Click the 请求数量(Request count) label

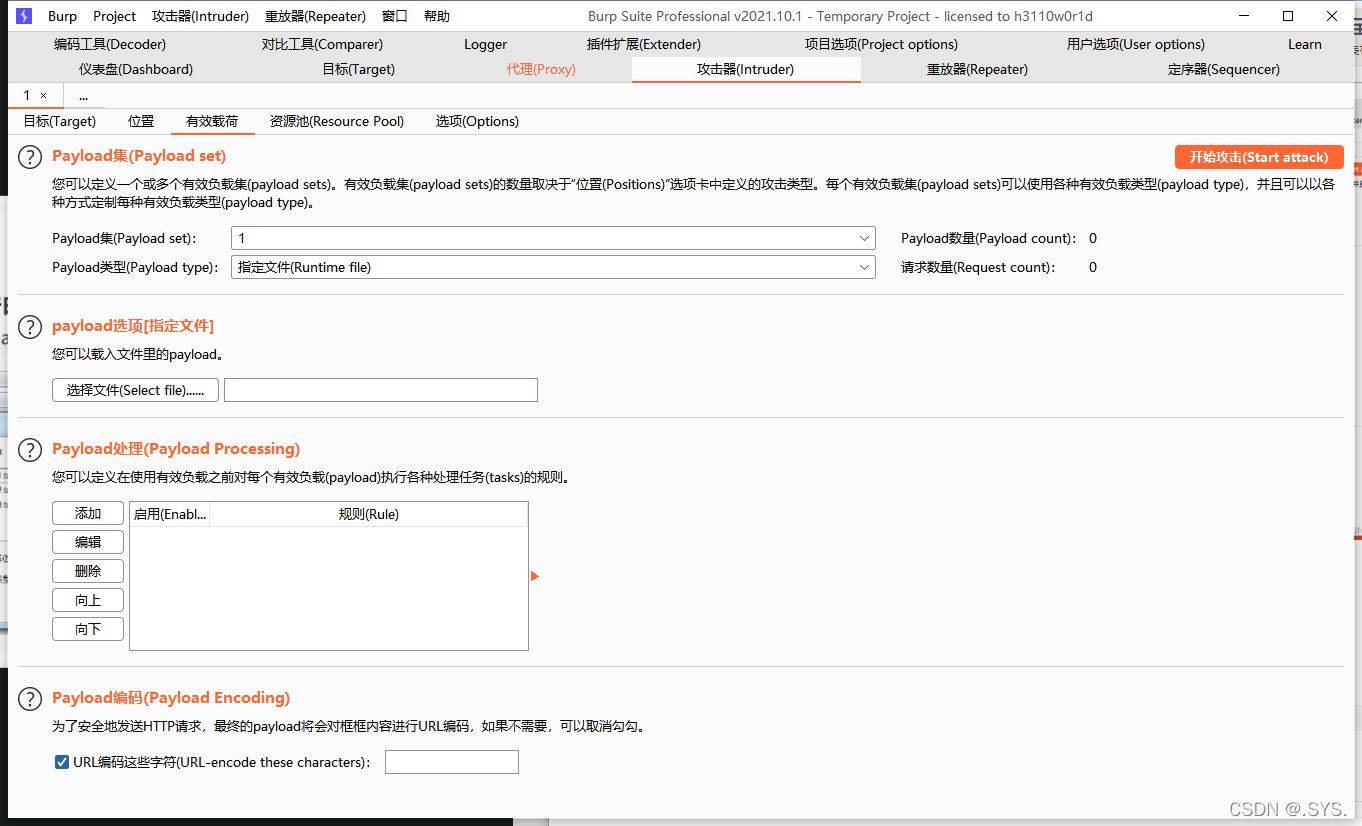(x=978, y=267)
